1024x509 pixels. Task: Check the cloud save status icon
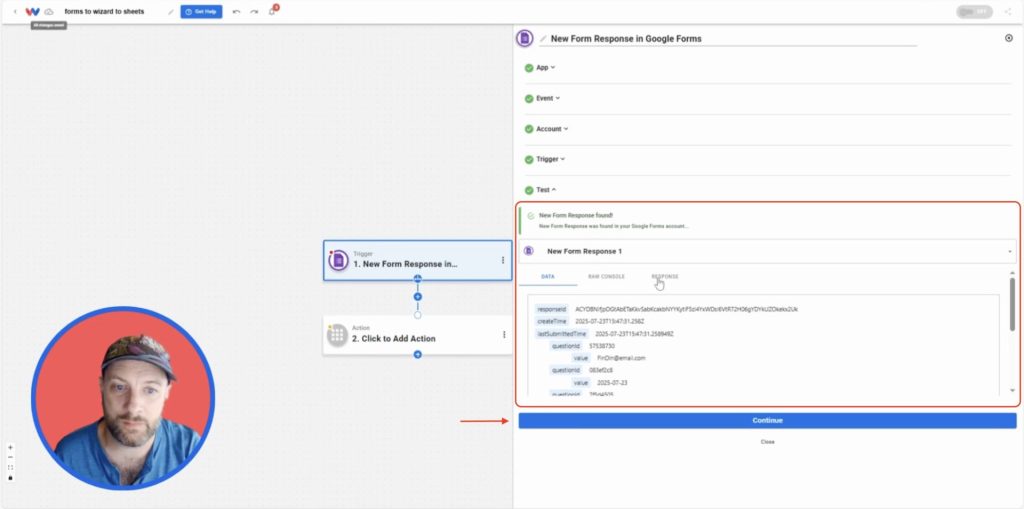pyautogui.click(x=49, y=12)
